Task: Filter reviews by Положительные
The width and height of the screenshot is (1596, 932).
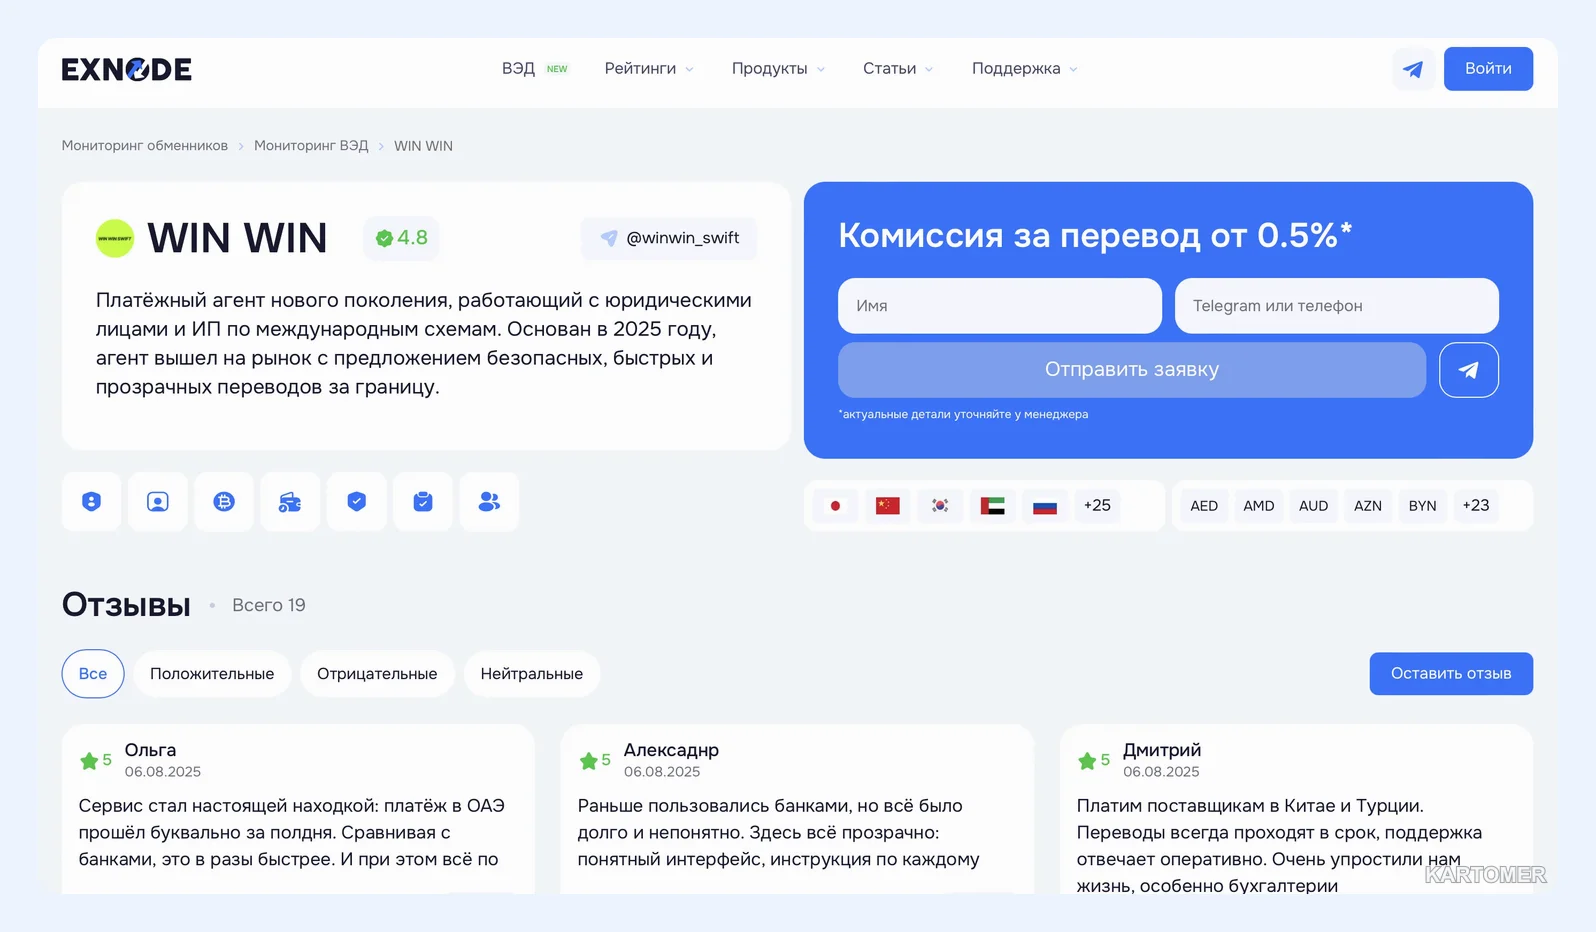Action: tap(212, 674)
